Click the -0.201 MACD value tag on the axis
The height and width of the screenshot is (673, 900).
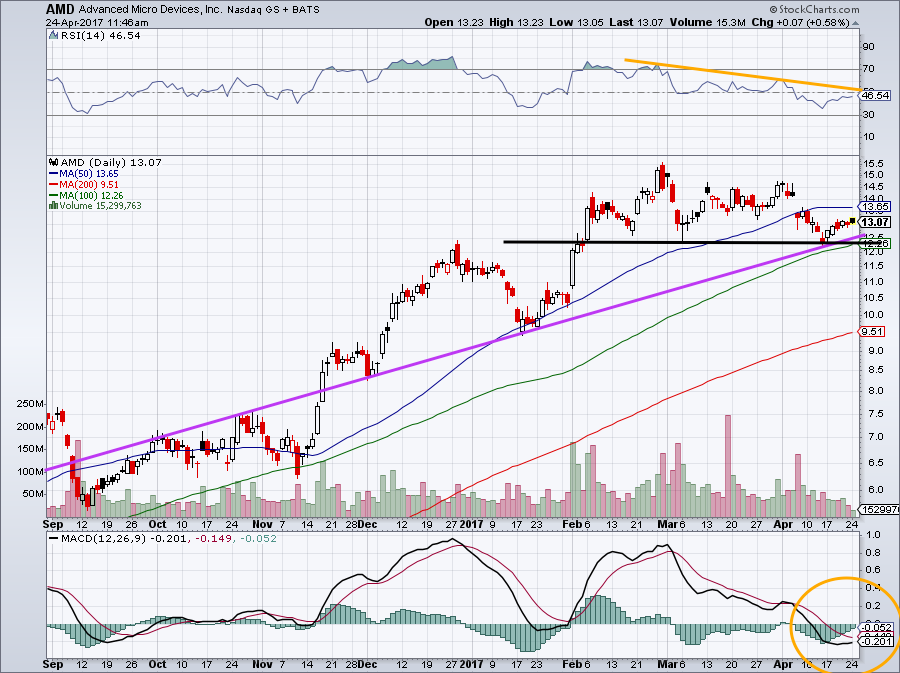click(876, 641)
